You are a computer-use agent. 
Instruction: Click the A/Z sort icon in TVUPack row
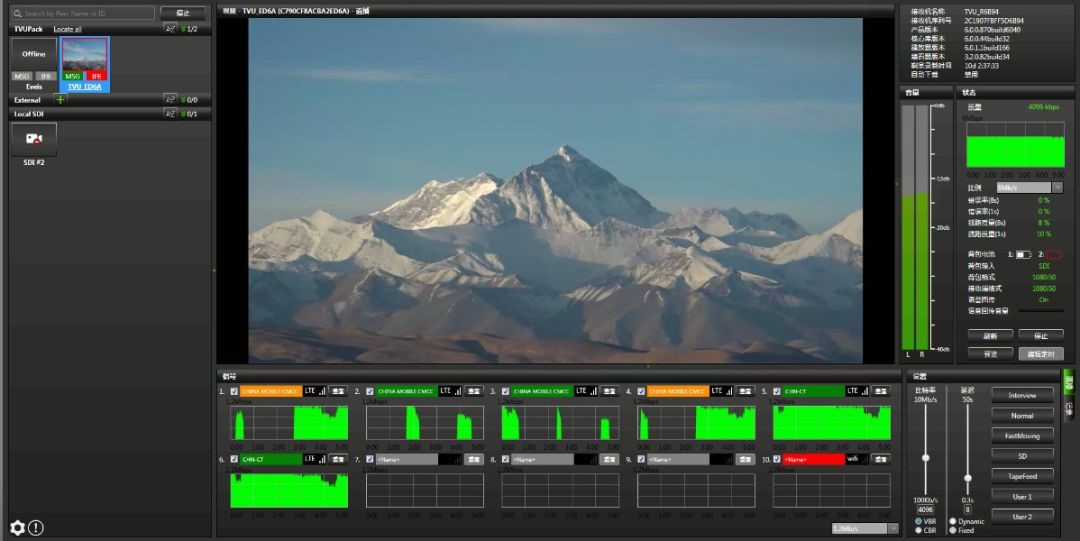(x=170, y=29)
